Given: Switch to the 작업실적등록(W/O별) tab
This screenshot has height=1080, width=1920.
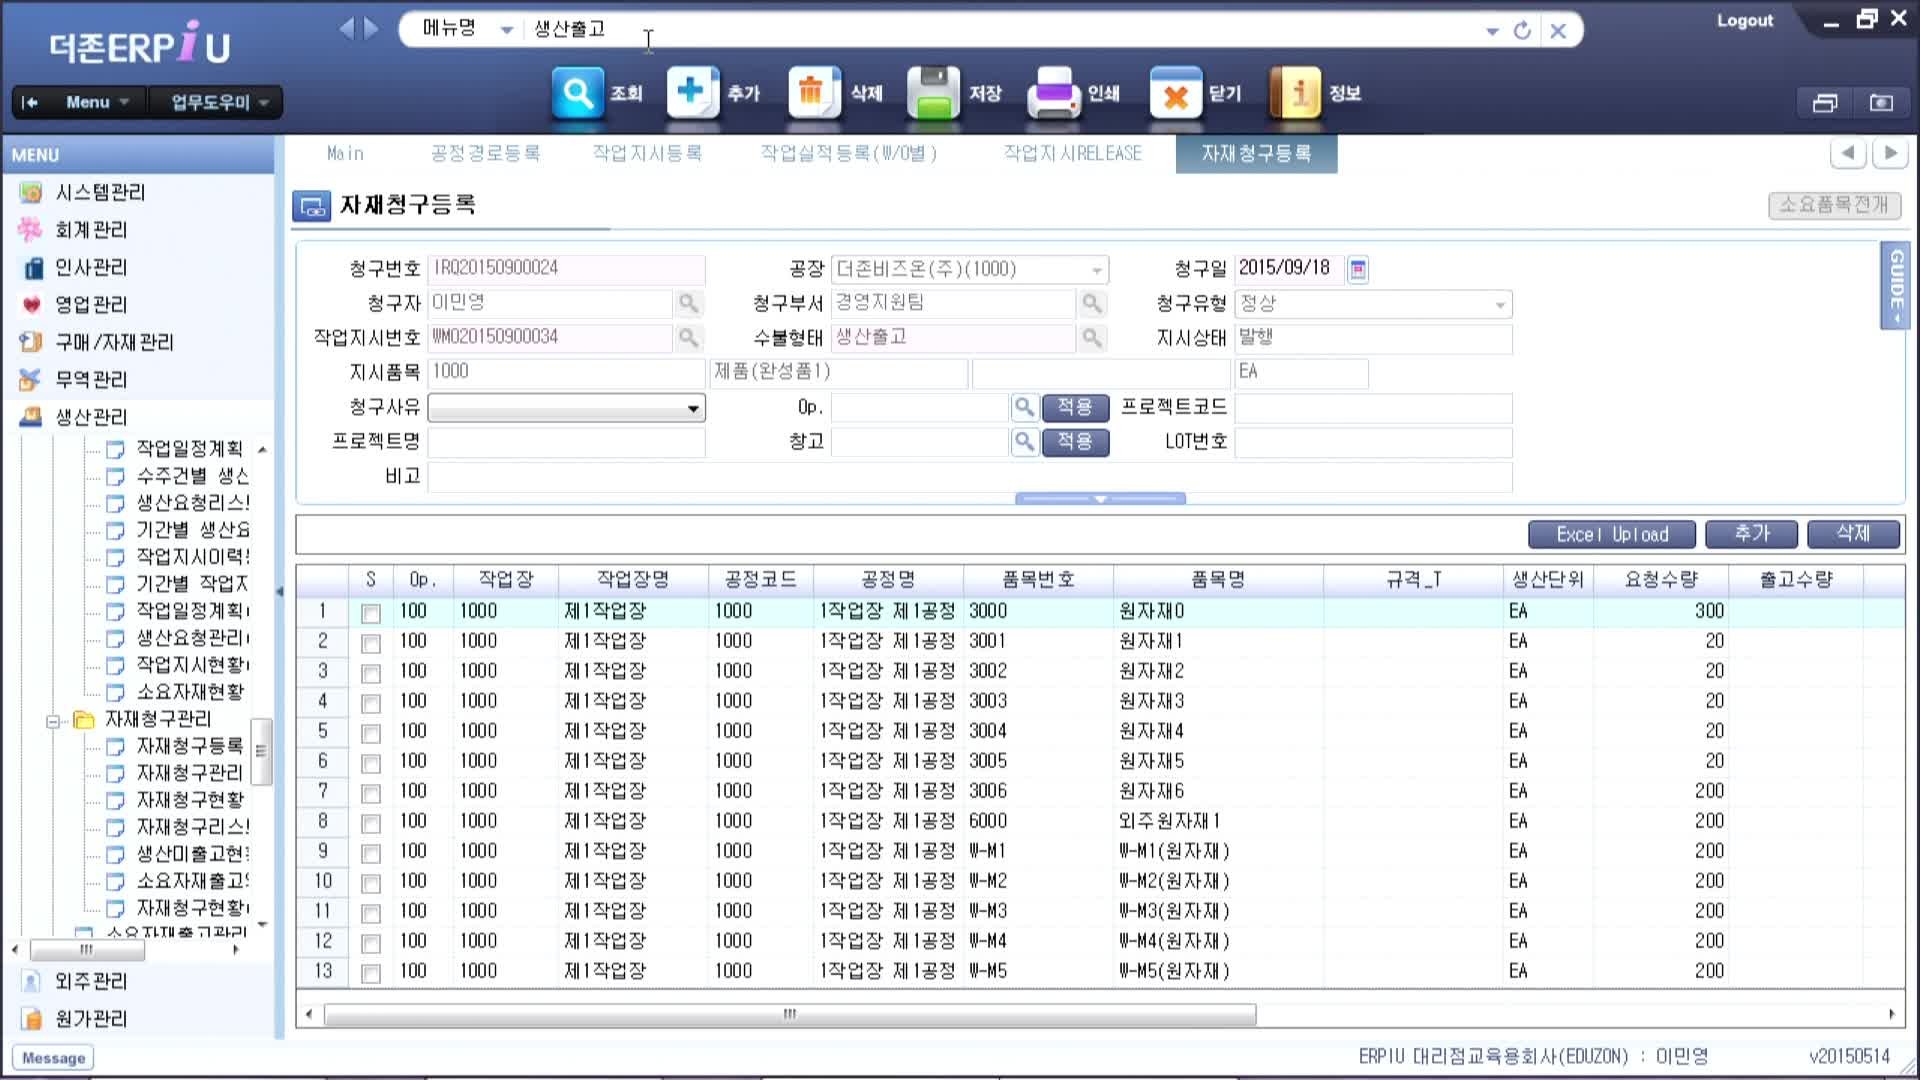Looking at the screenshot, I should (848, 154).
